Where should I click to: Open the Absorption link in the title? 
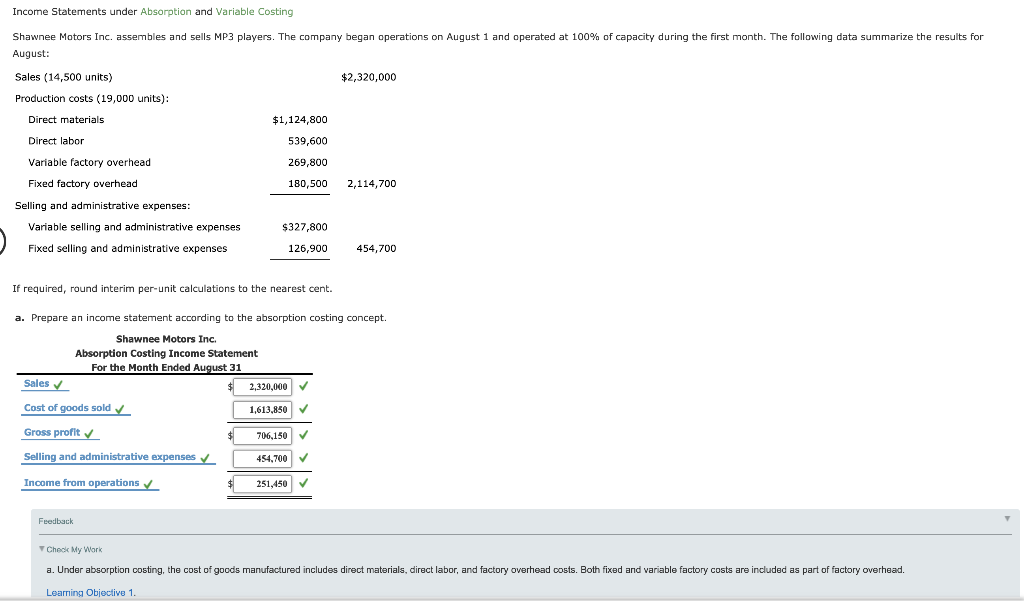(x=166, y=12)
